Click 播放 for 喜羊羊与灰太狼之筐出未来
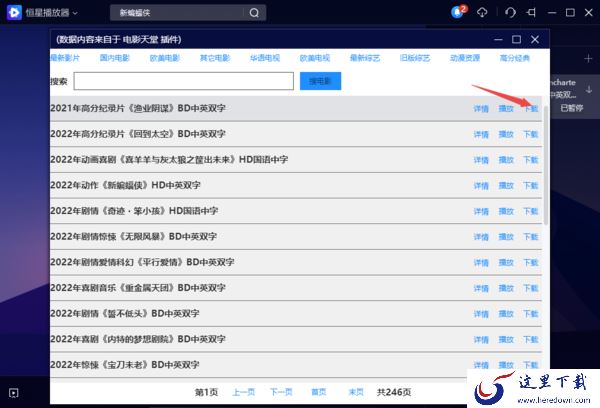 point(506,160)
